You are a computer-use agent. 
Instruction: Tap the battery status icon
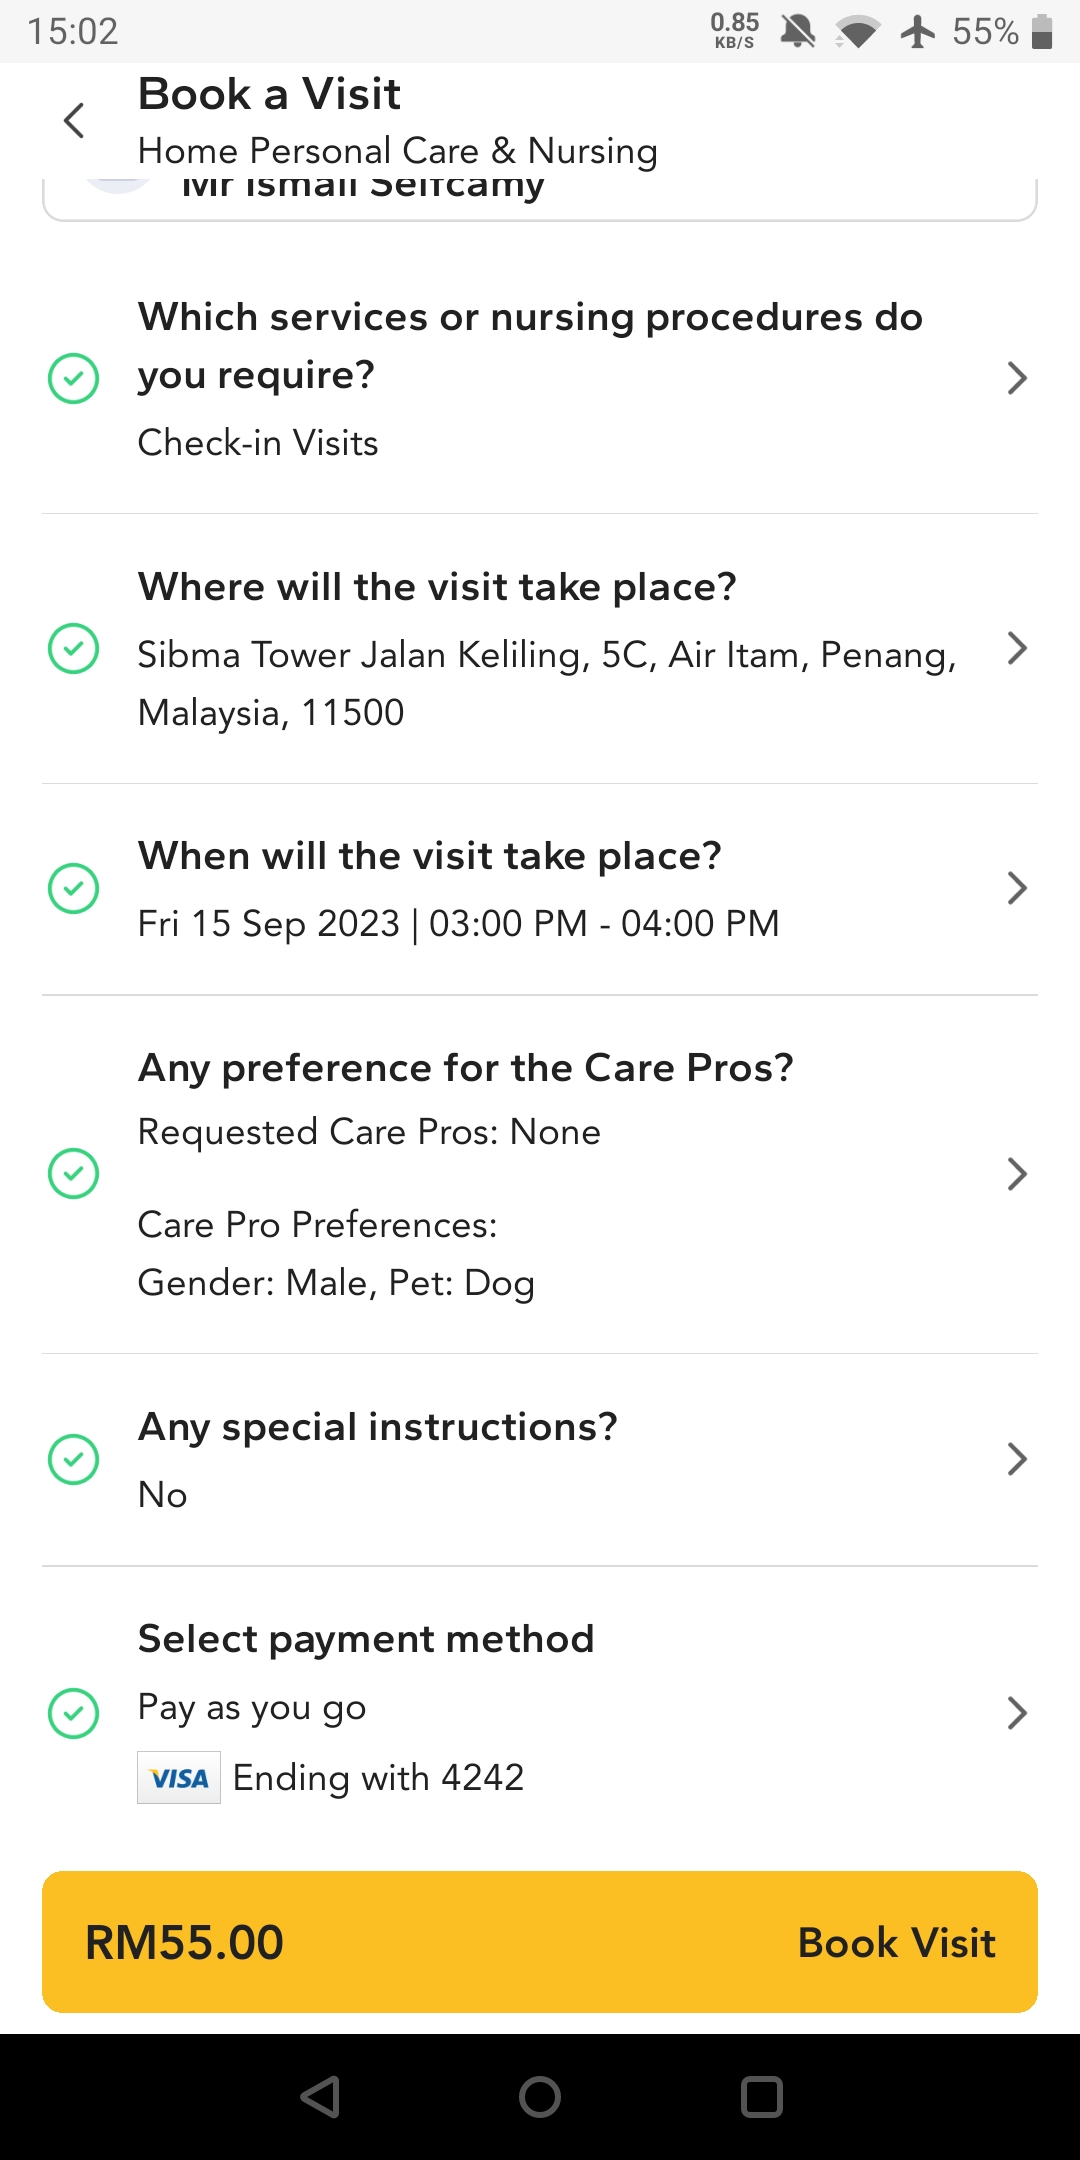pos(1042,31)
